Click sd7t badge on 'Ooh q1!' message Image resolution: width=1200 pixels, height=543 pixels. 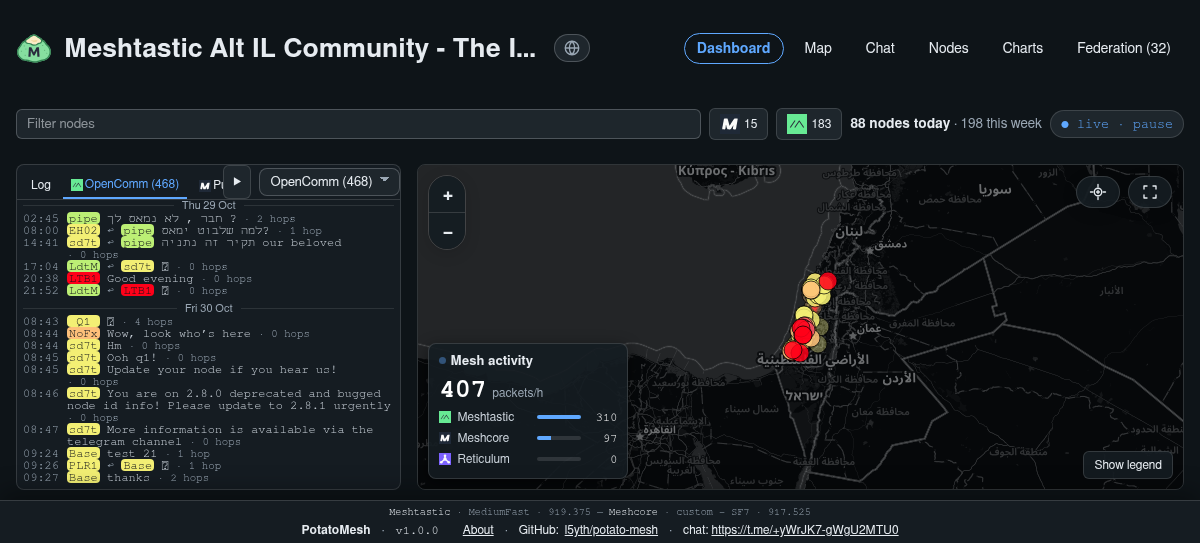pyautogui.click(x=83, y=357)
